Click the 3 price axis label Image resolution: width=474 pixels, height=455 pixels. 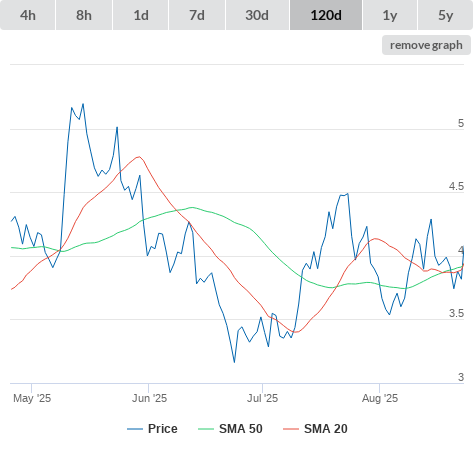461,377
